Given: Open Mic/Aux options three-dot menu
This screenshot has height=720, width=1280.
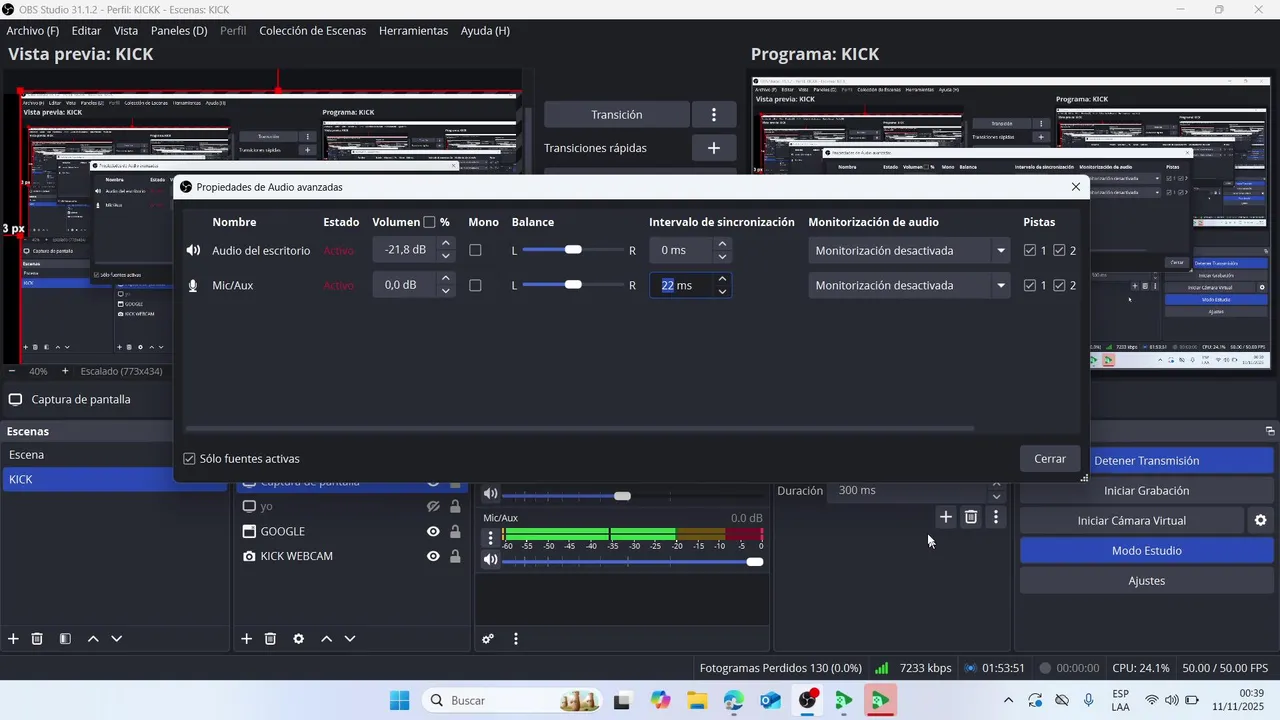Looking at the screenshot, I should pyautogui.click(x=490, y=538).
